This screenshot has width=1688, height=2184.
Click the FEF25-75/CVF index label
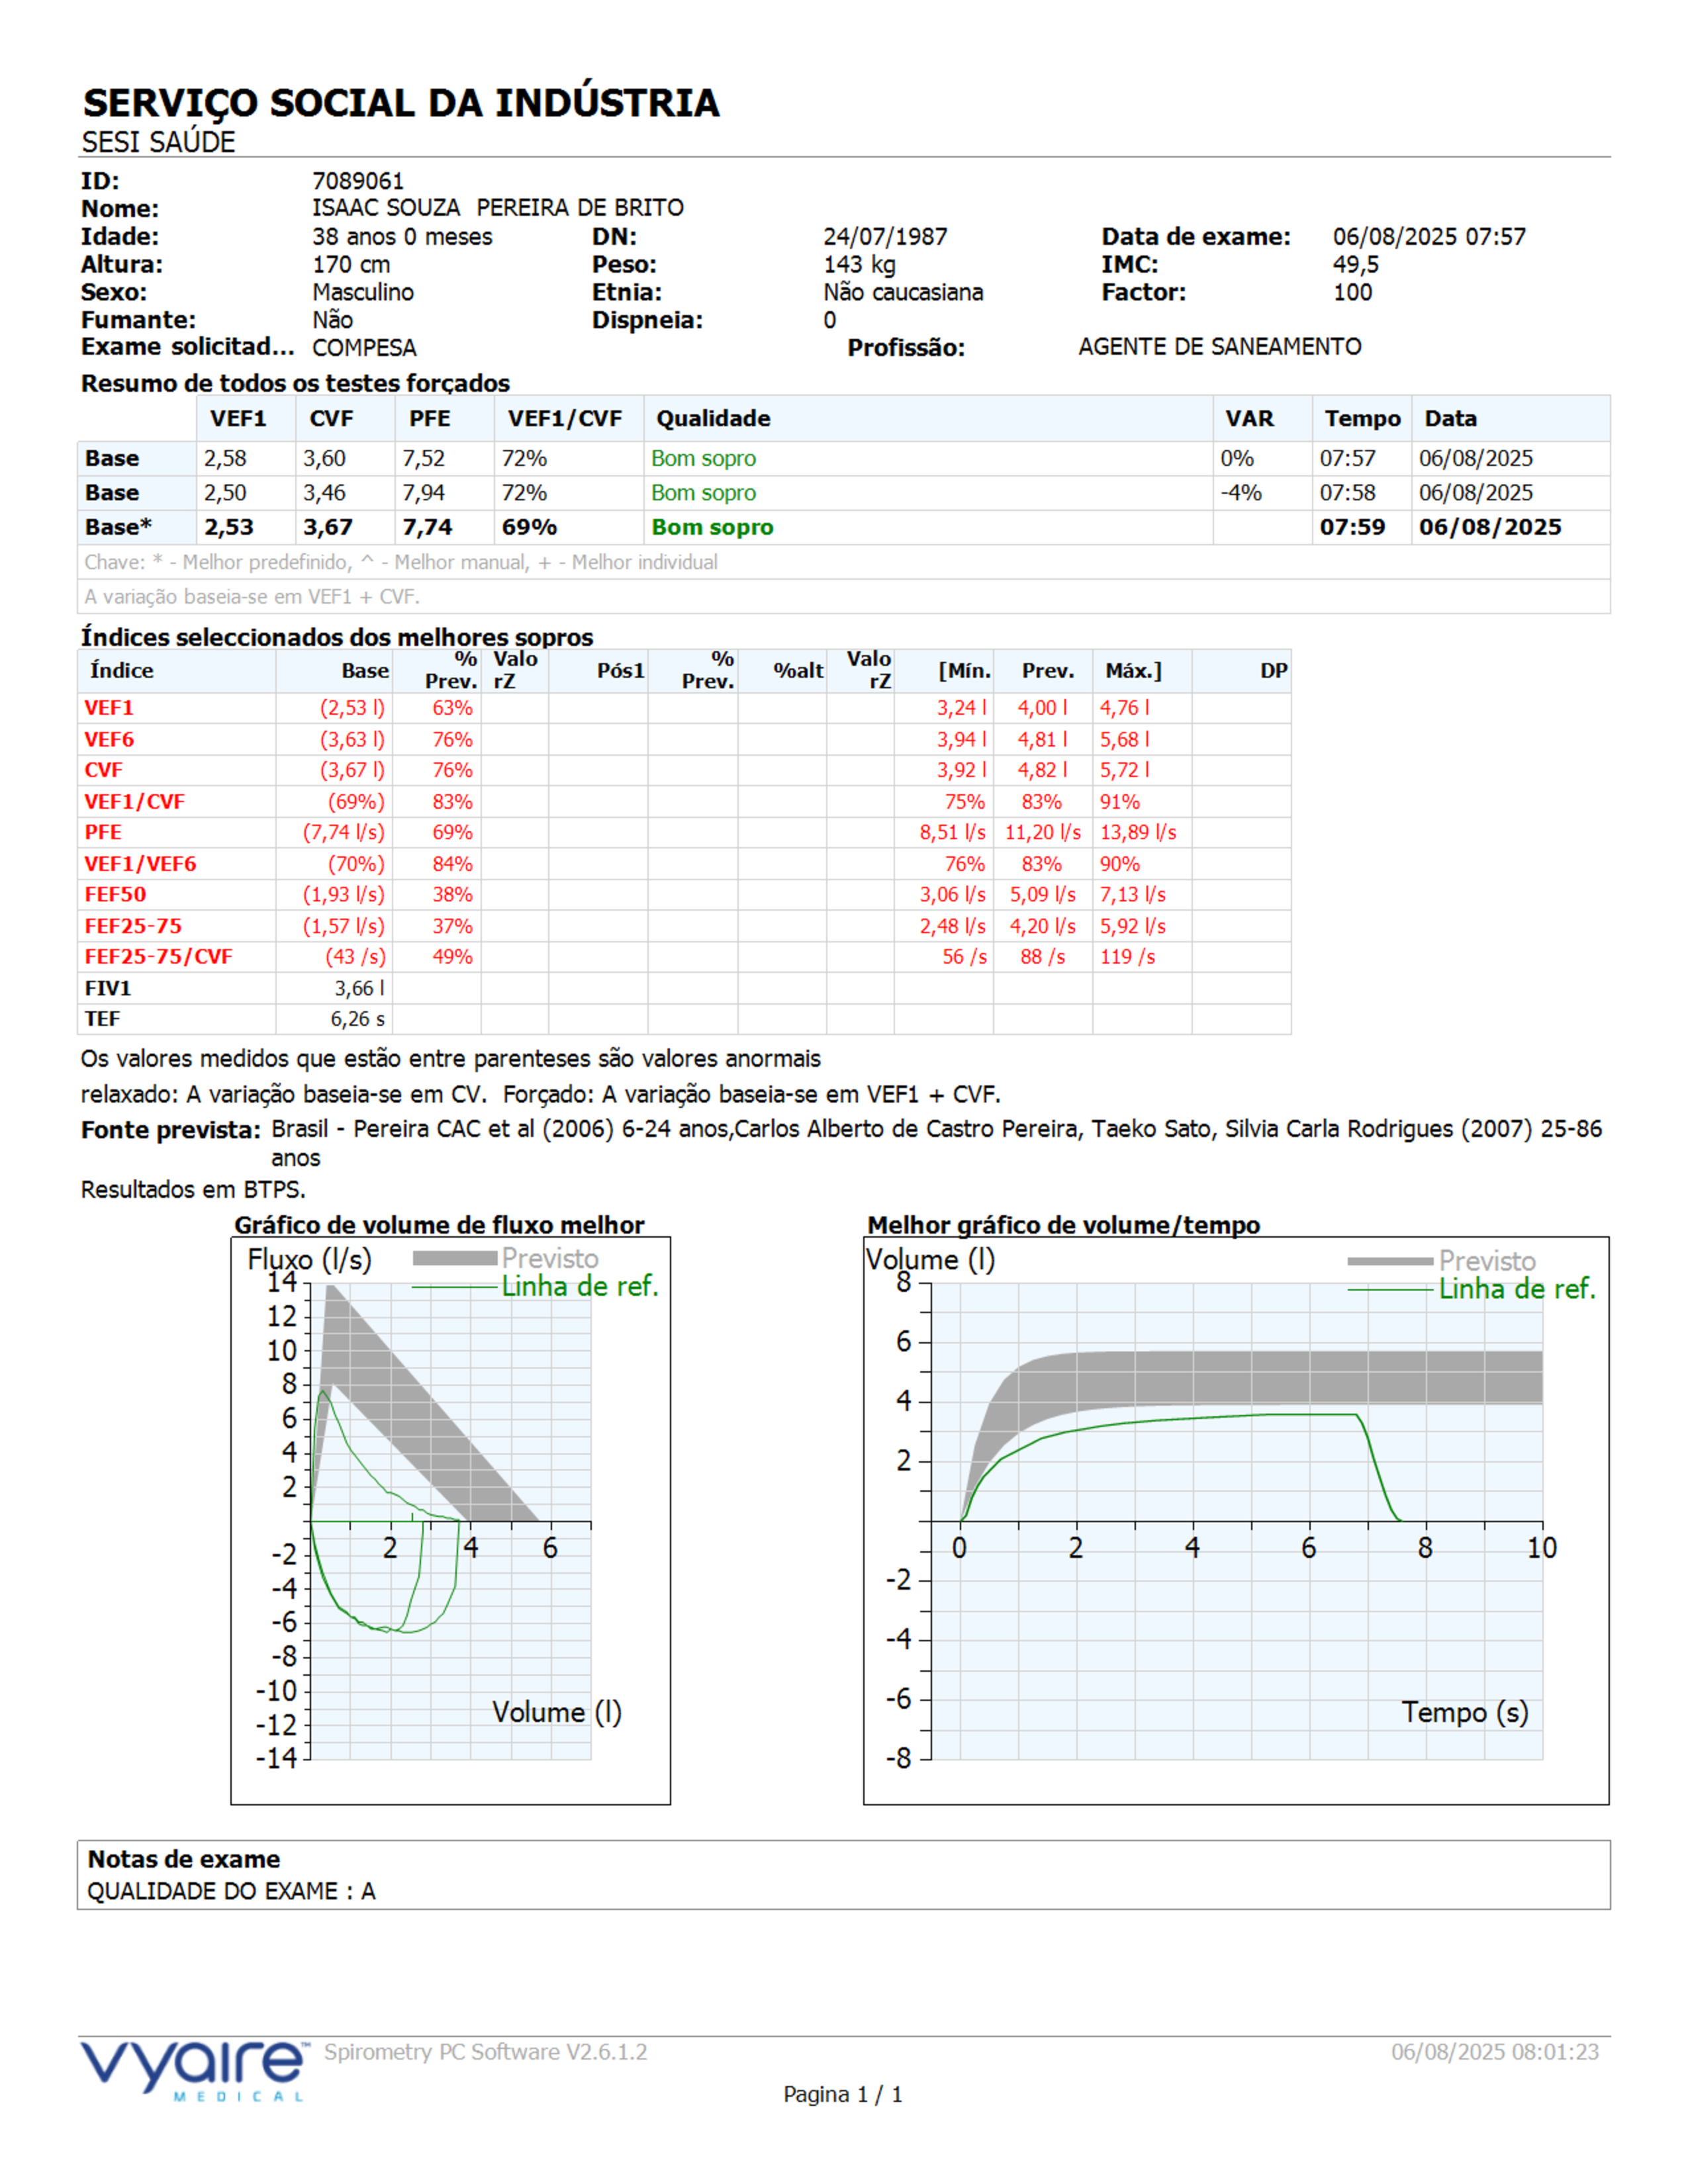(x=158, y=957)
